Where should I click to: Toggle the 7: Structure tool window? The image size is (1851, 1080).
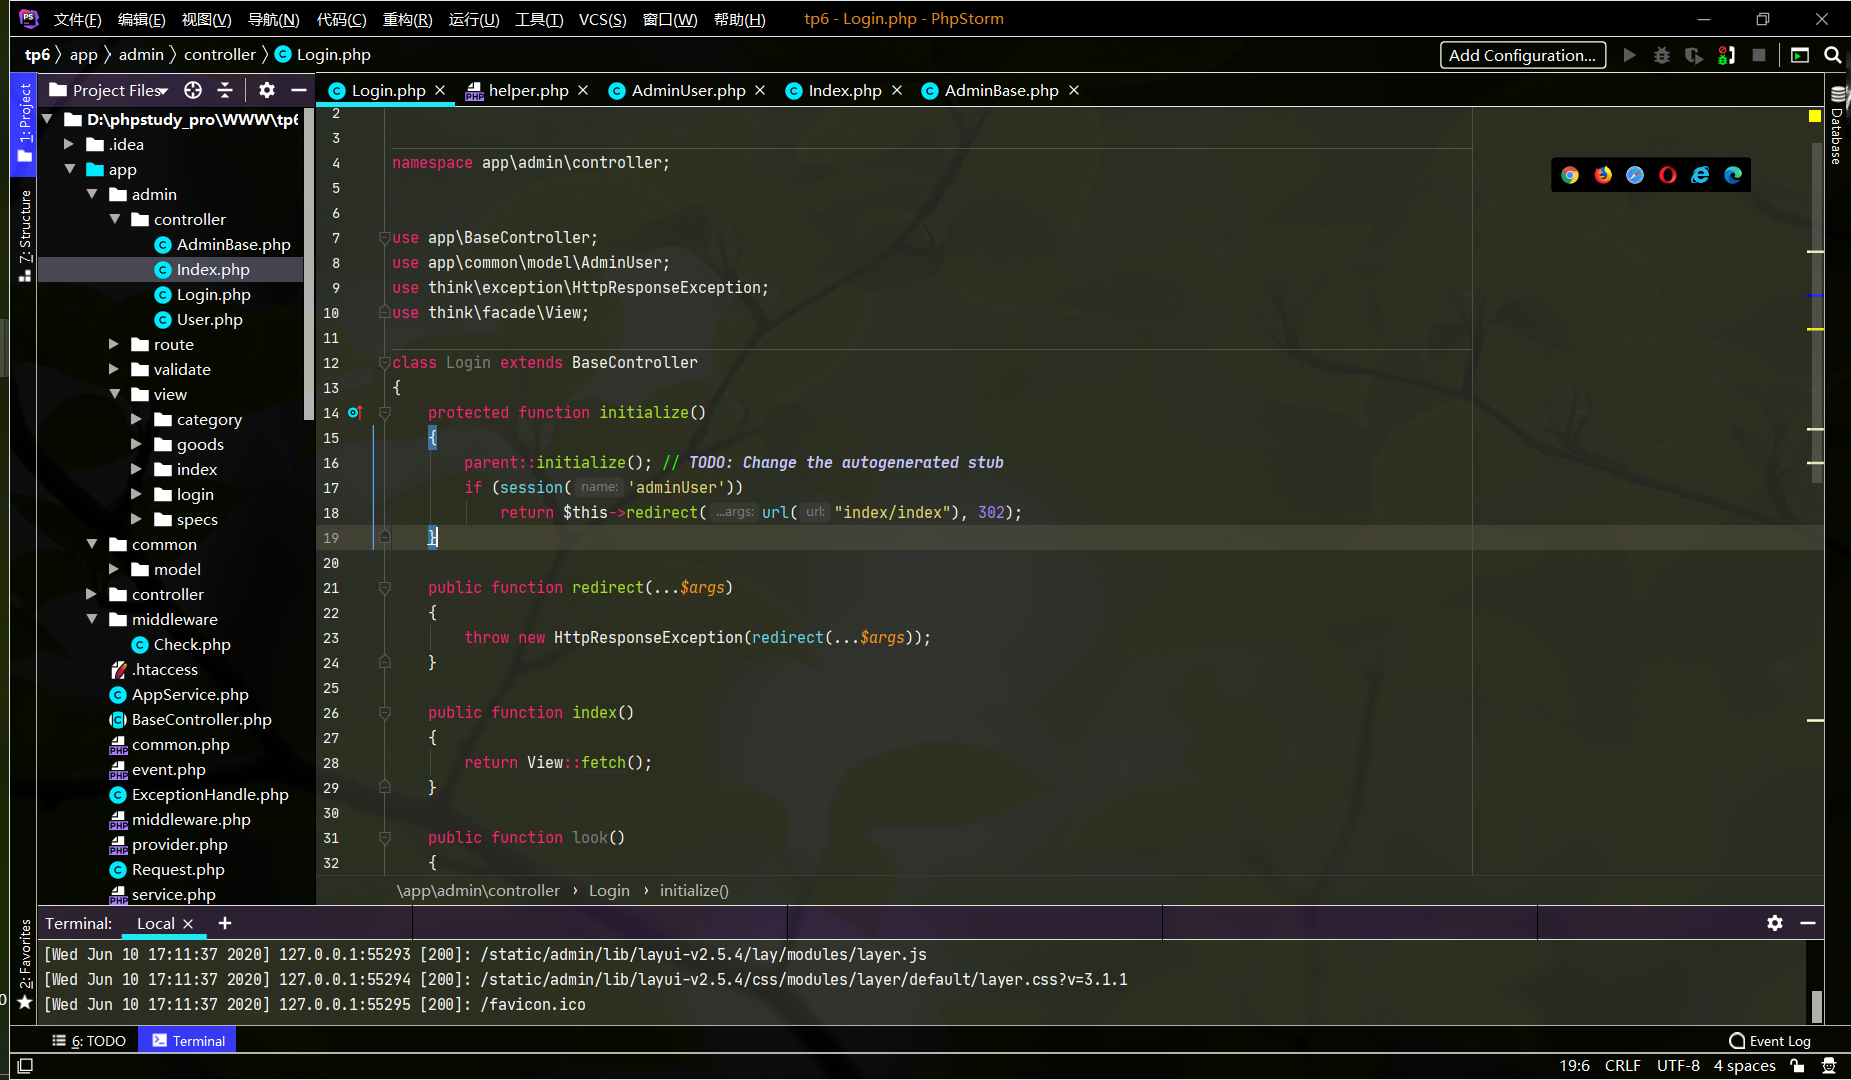[24, 235]
